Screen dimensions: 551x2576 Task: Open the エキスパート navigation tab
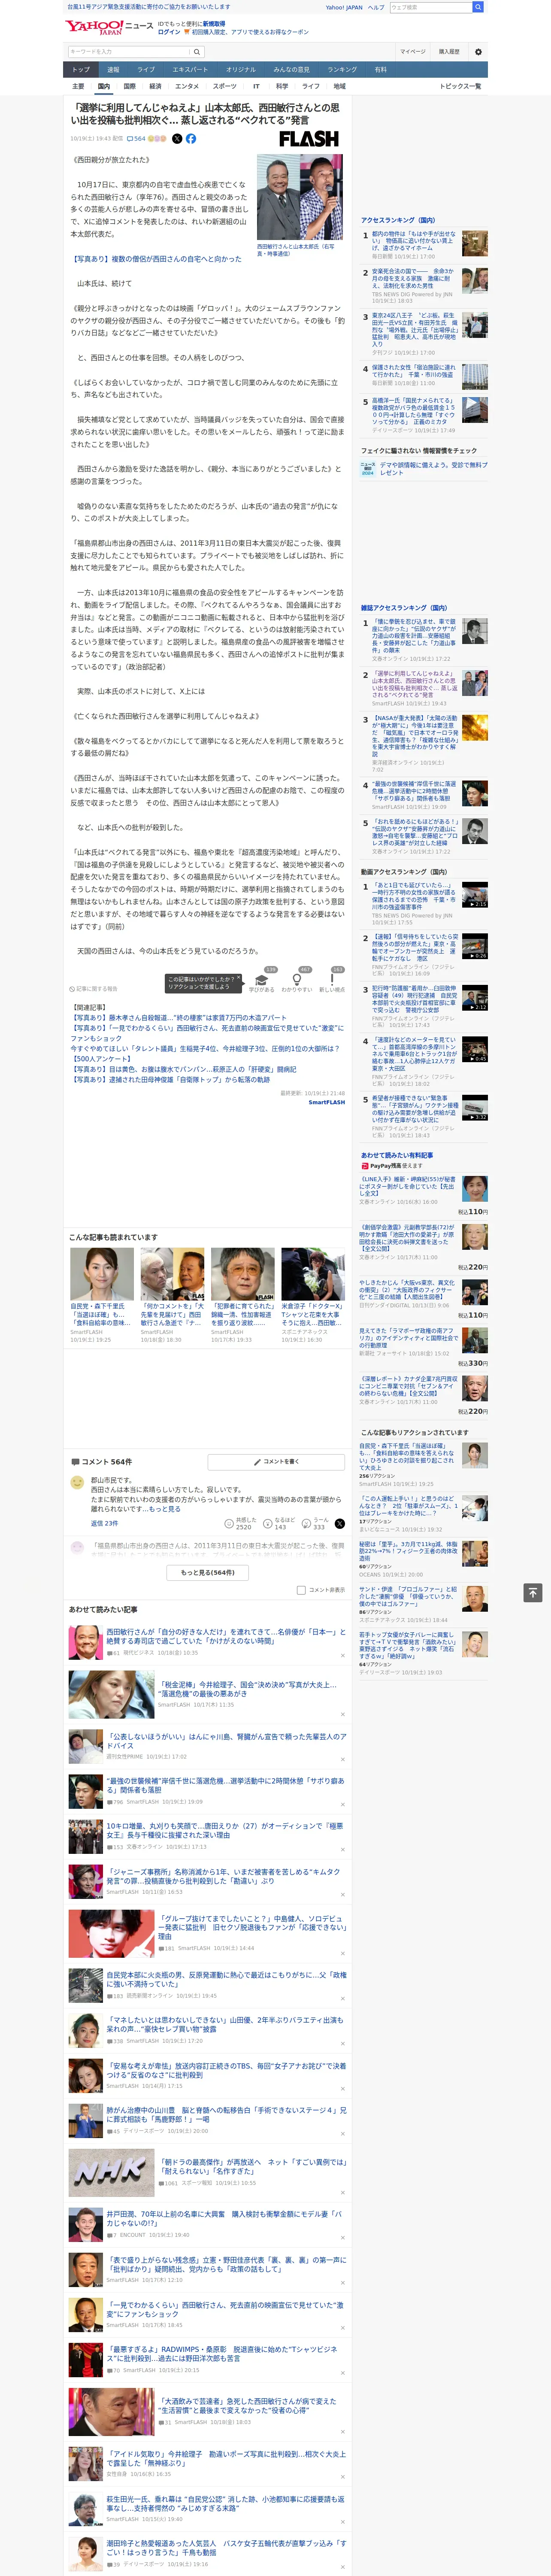coord(190,70)
